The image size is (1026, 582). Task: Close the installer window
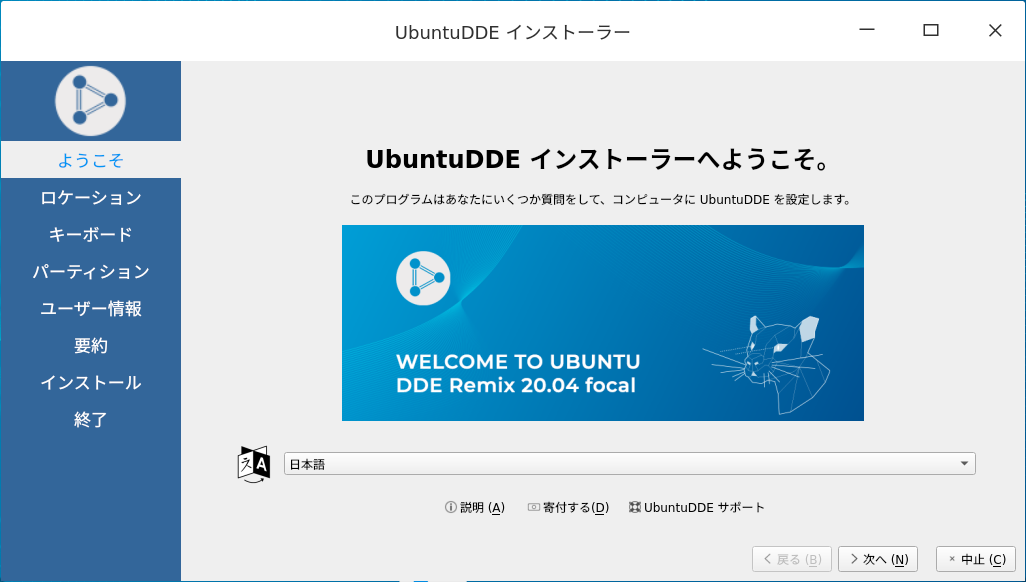coord(995,30)
